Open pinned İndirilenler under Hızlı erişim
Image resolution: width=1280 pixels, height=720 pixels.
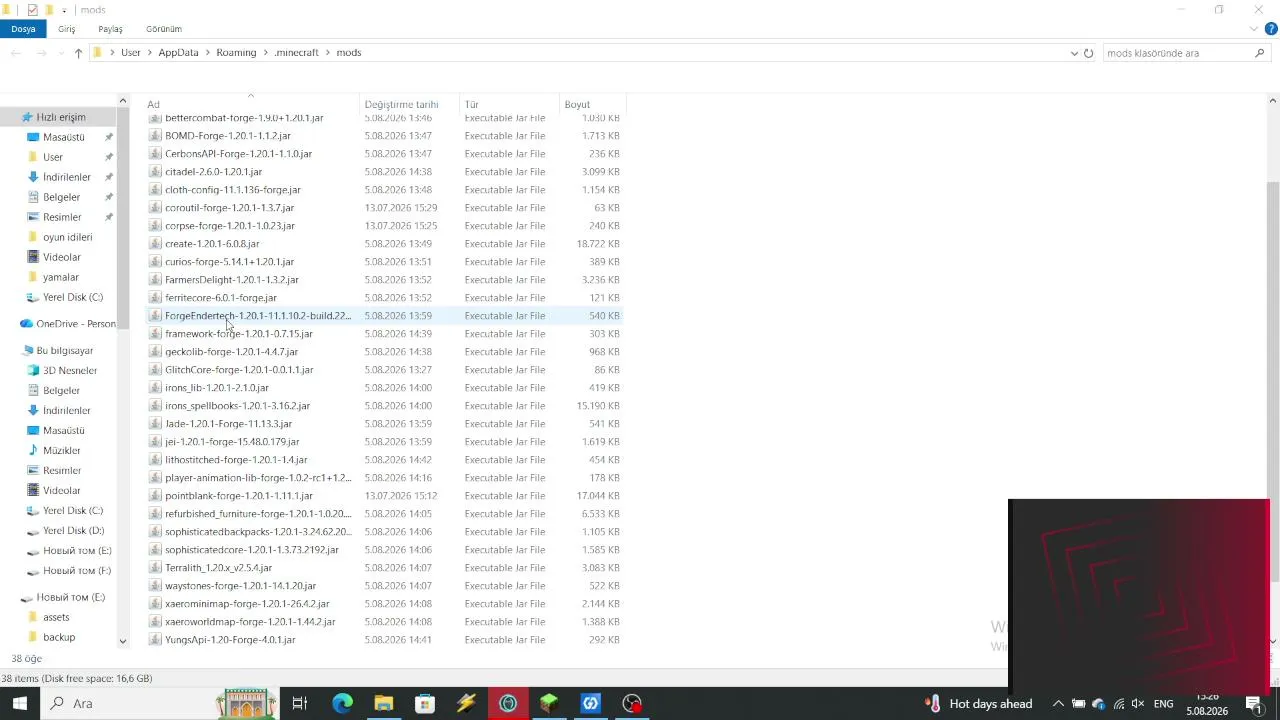[66, 177]
